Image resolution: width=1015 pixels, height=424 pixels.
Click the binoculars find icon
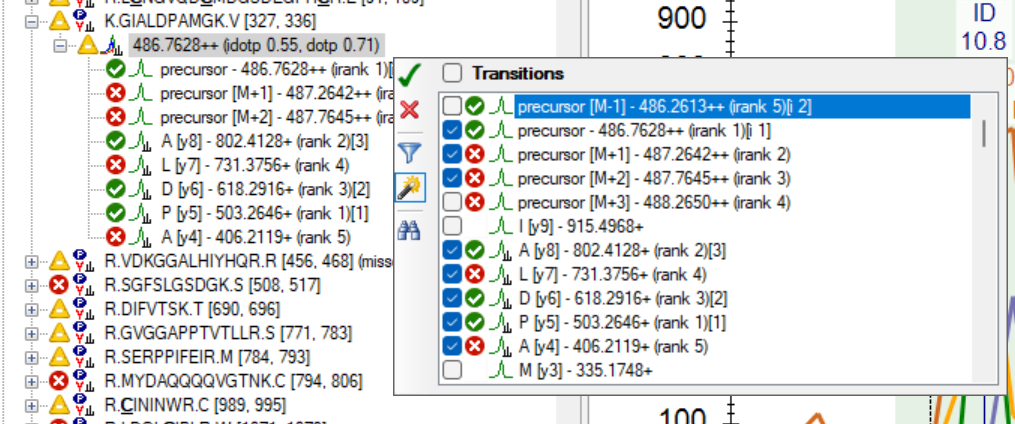click(x=408, y=230)
